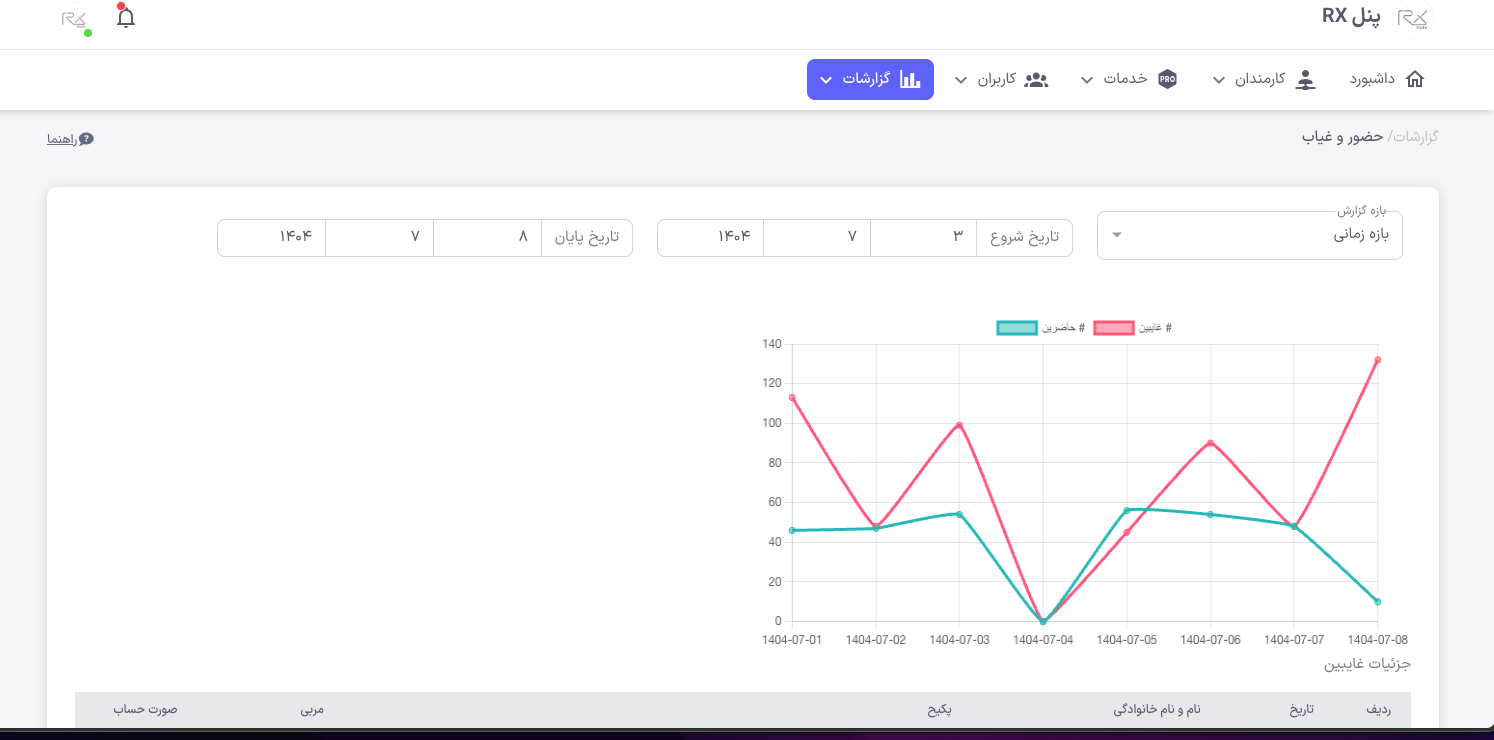This screenshot has height=740, width=1494.
Task: Open the بازه زمانی report range dropdown
Action: [1249, 234]
